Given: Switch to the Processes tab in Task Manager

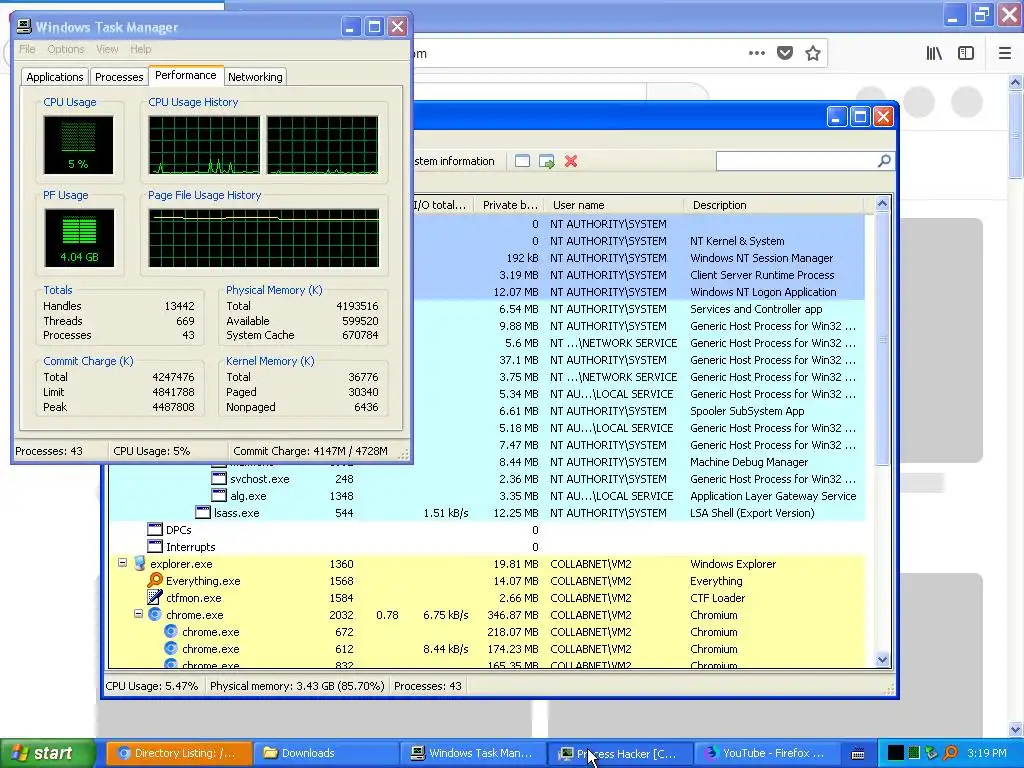Looking at the screenshot, I should coord(119,77).
